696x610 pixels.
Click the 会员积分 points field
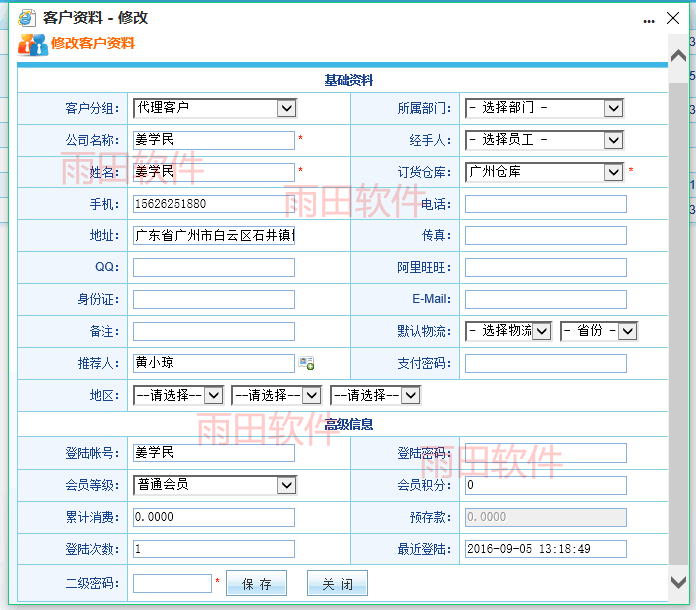click(546, 485)
